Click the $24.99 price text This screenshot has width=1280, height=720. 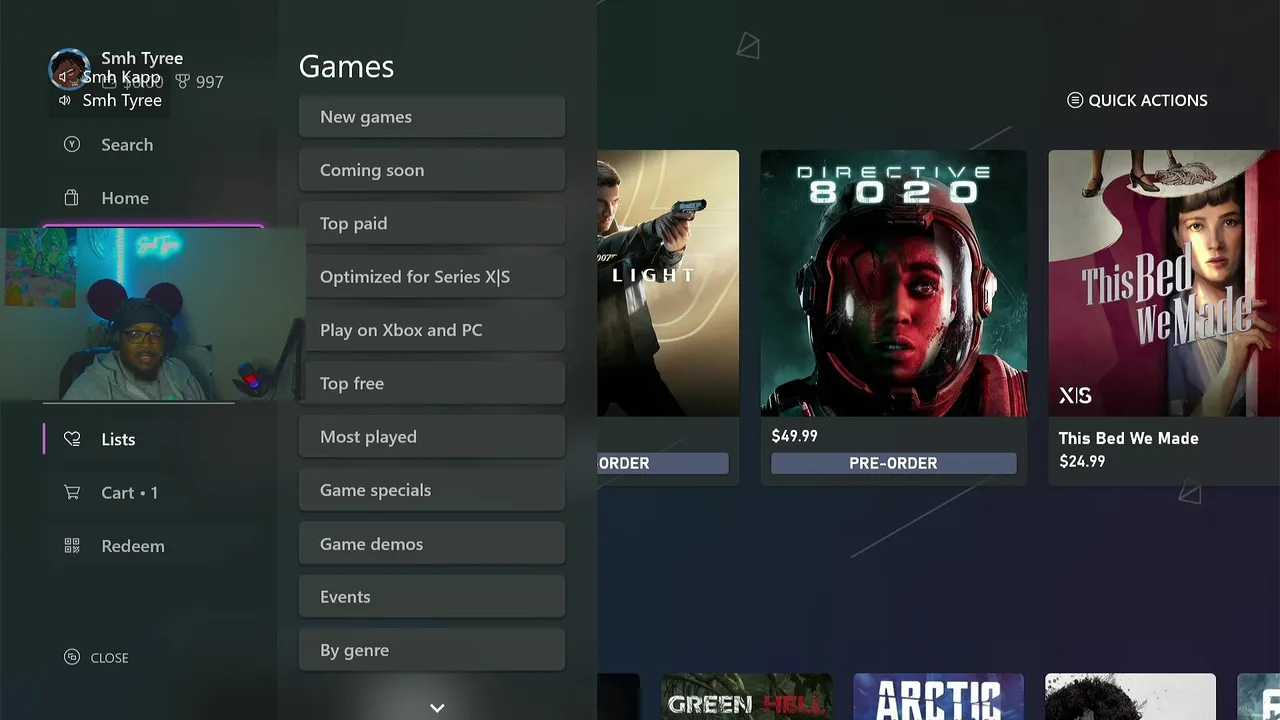pyautogui.click(x=1082, y=461)
